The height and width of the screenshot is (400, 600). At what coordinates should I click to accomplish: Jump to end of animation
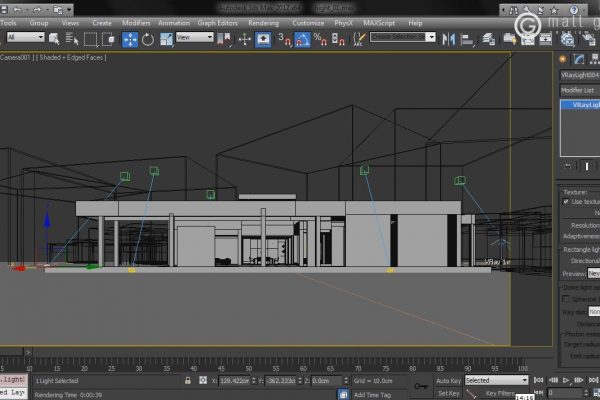[593, 380]
